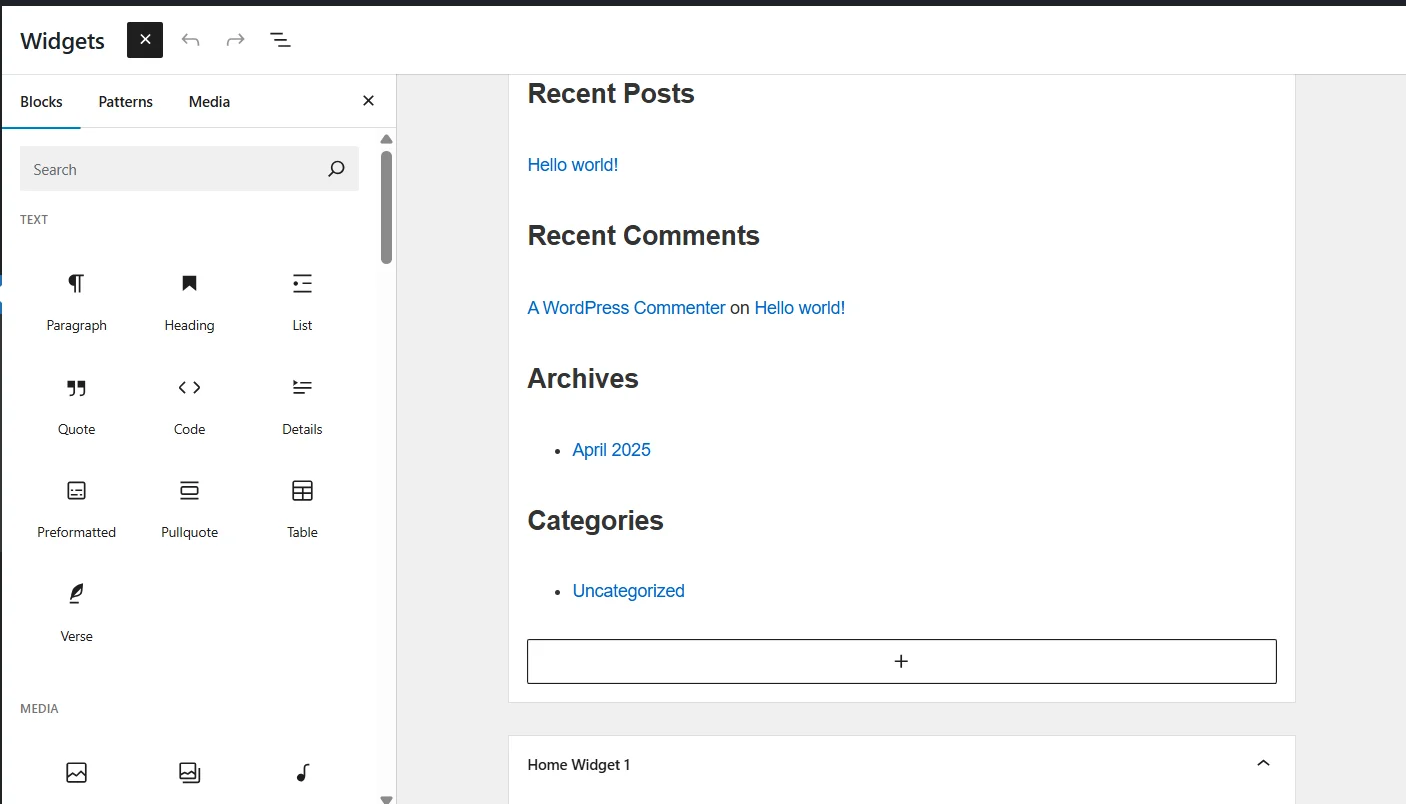
Task: Undo the last change
Action: point(190,40)
